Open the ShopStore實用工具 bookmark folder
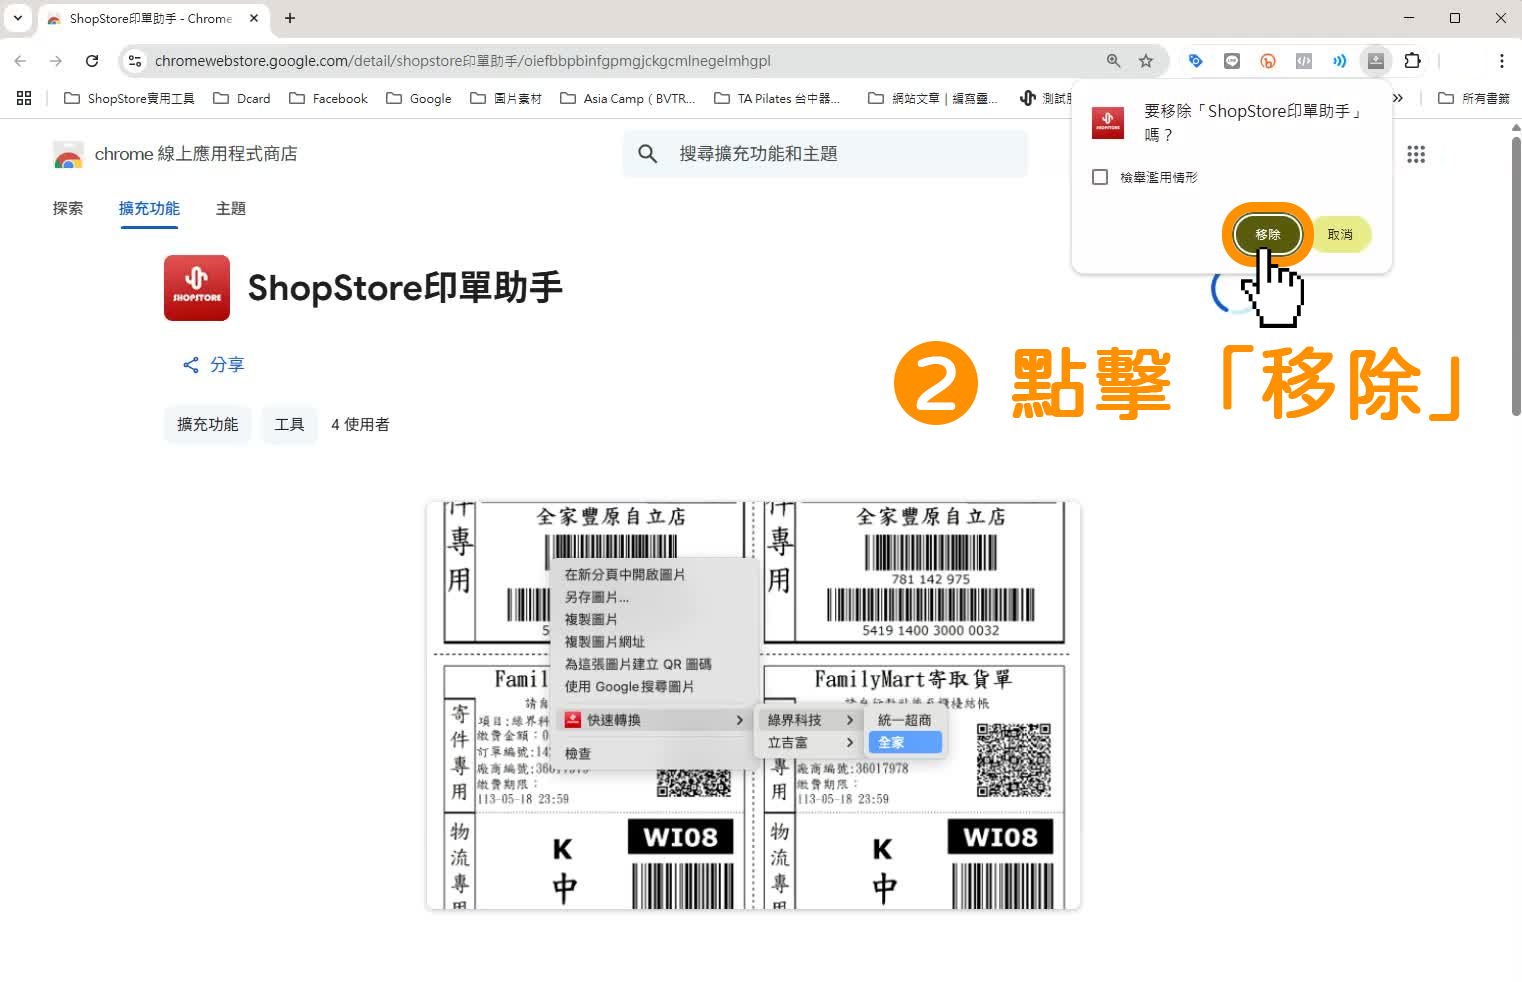Screen dimensions: 1522x982 129,98
